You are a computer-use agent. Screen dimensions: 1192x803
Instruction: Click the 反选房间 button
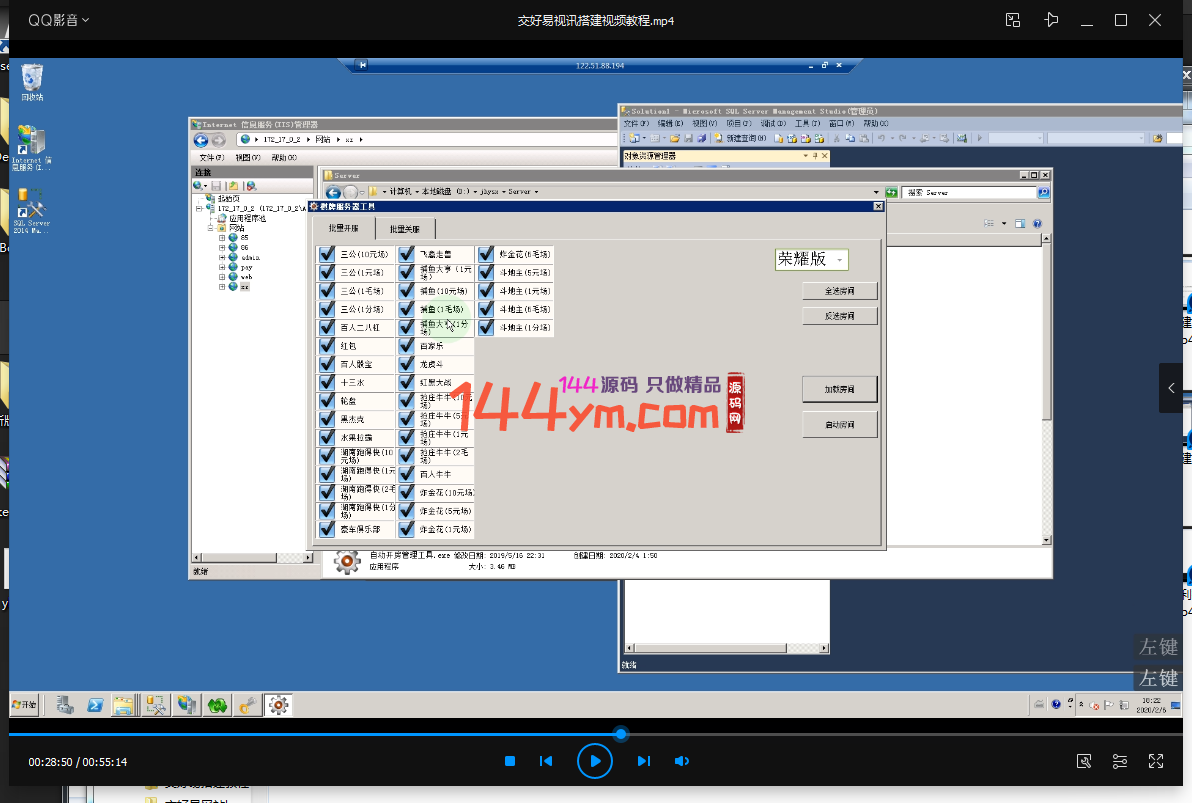tap(840, 316)
